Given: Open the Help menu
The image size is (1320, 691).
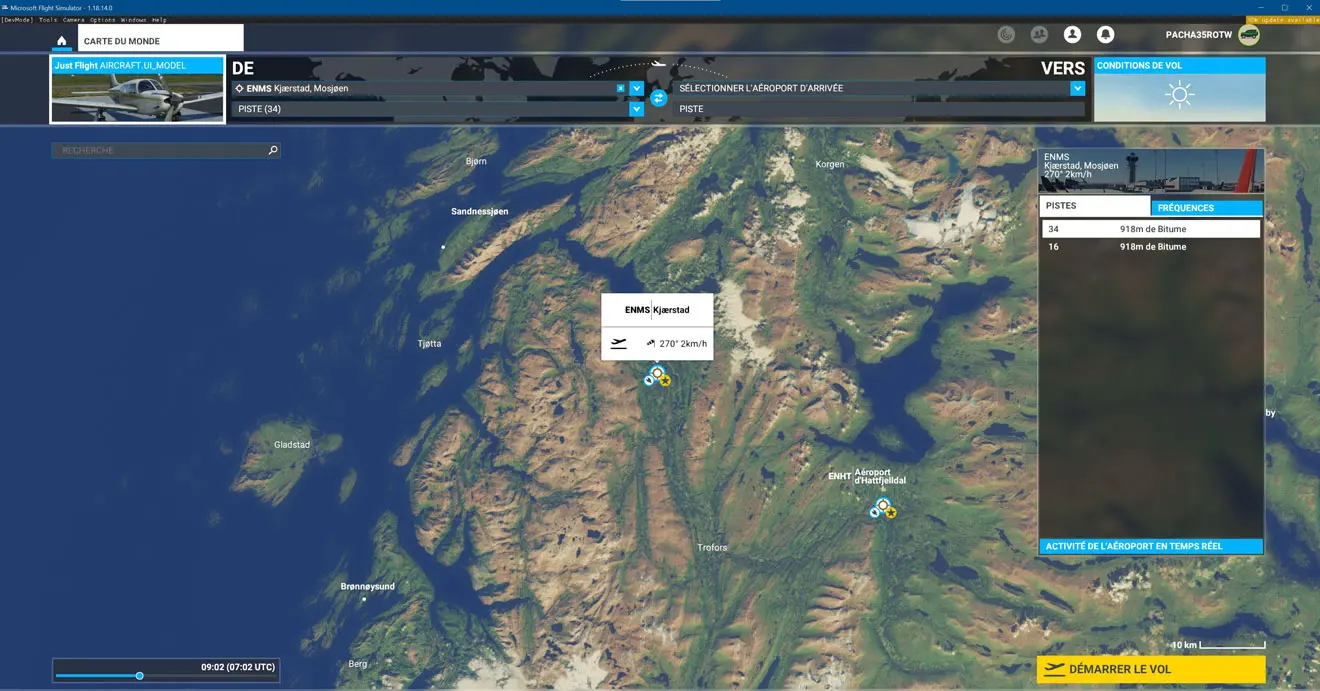Looking at the screenshot, I should (x=159, y=20).
